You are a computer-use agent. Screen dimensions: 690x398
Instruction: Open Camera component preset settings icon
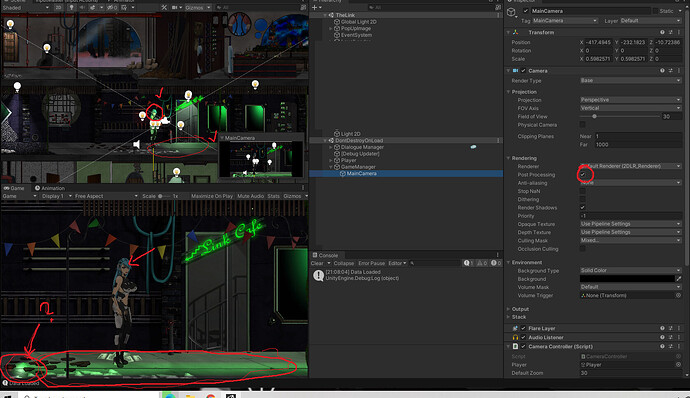(671, 70)
